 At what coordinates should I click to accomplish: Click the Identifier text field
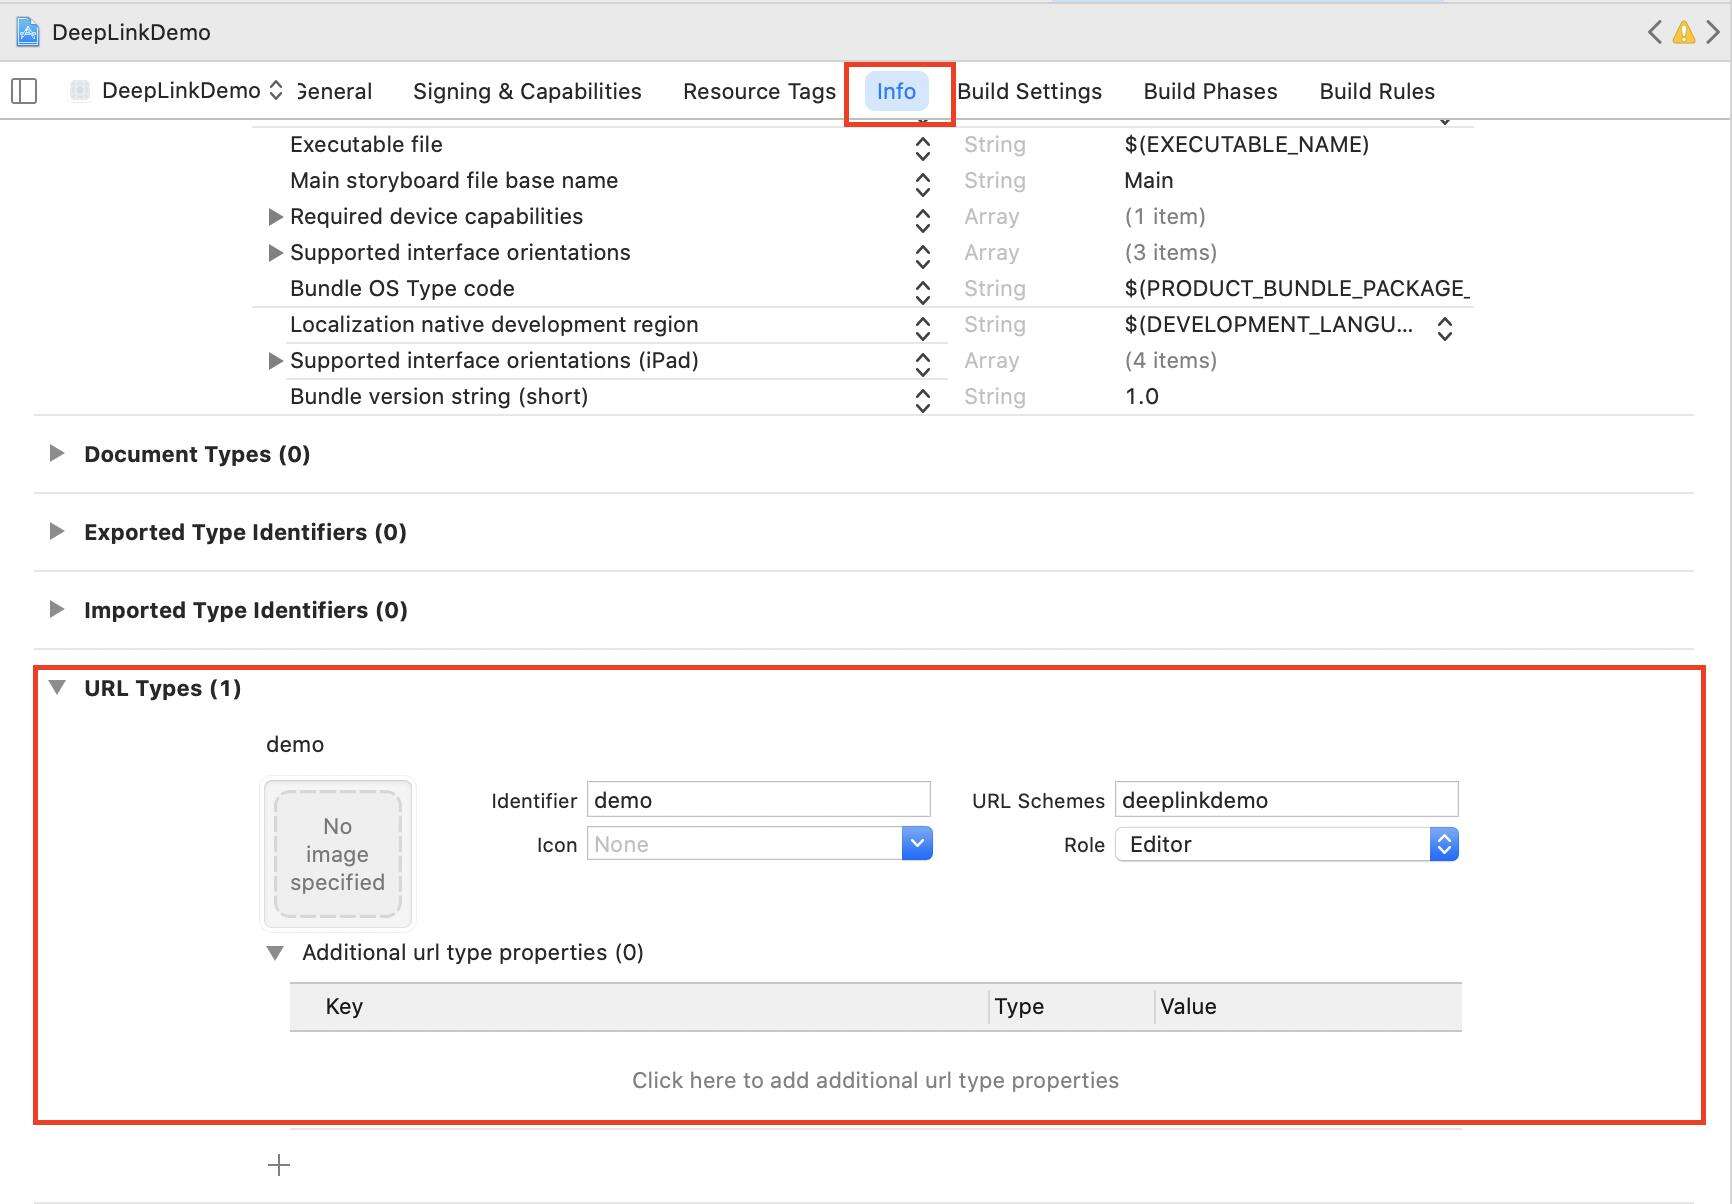759,800
